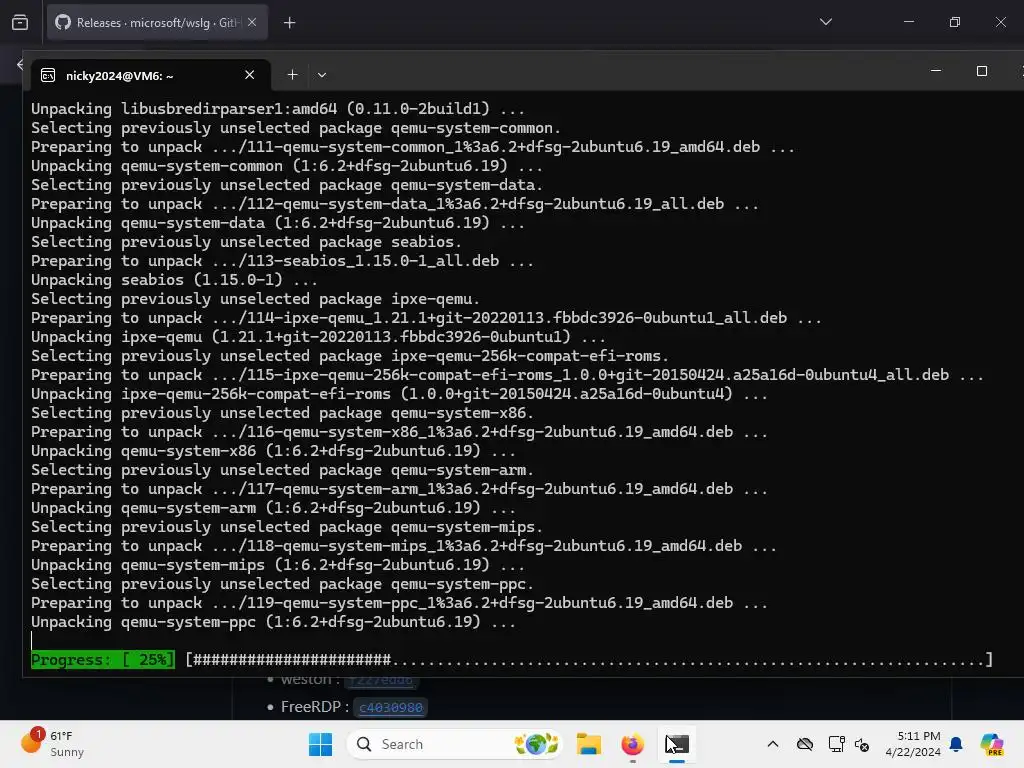Minimize the browser window
This screenshot has height=768, width=1024.
click(x=909, y=22)
